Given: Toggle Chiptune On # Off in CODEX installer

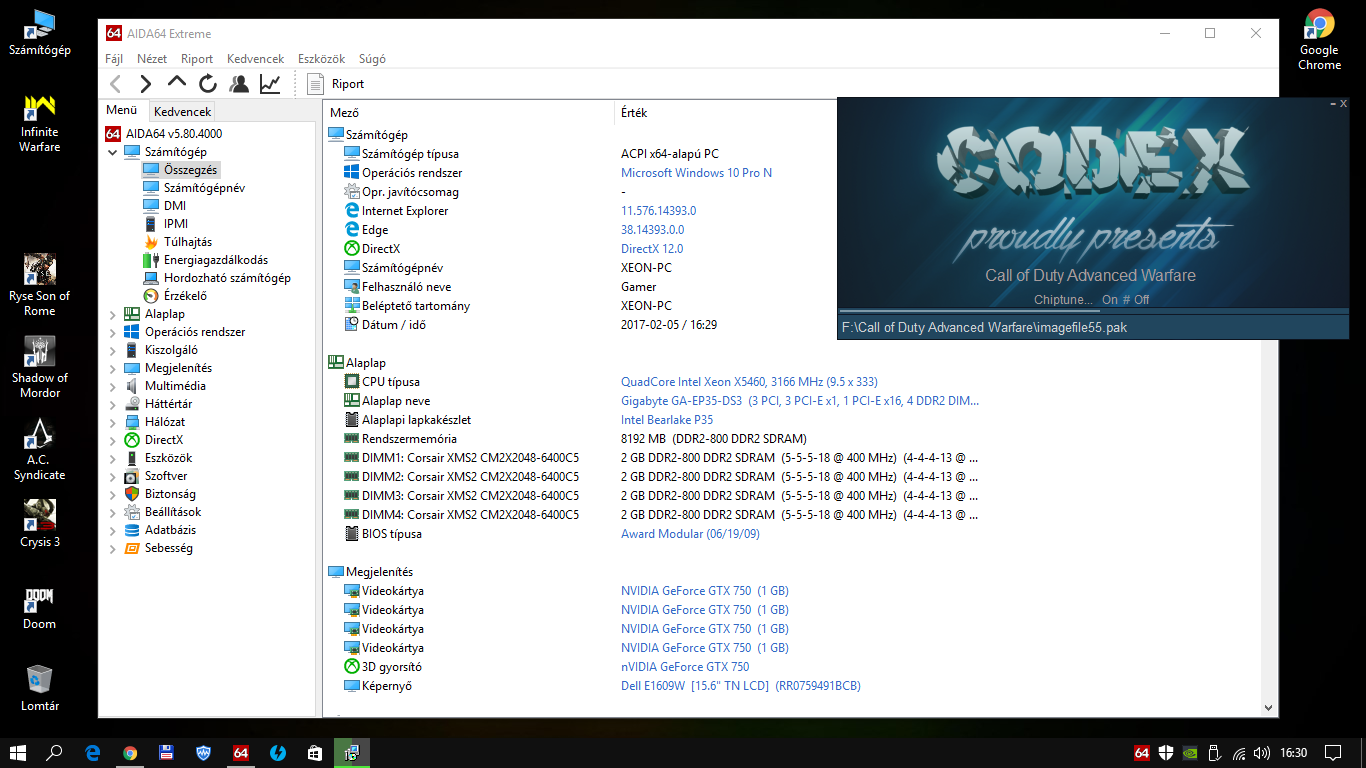Looking at the screenshot, I should 1091,300.
